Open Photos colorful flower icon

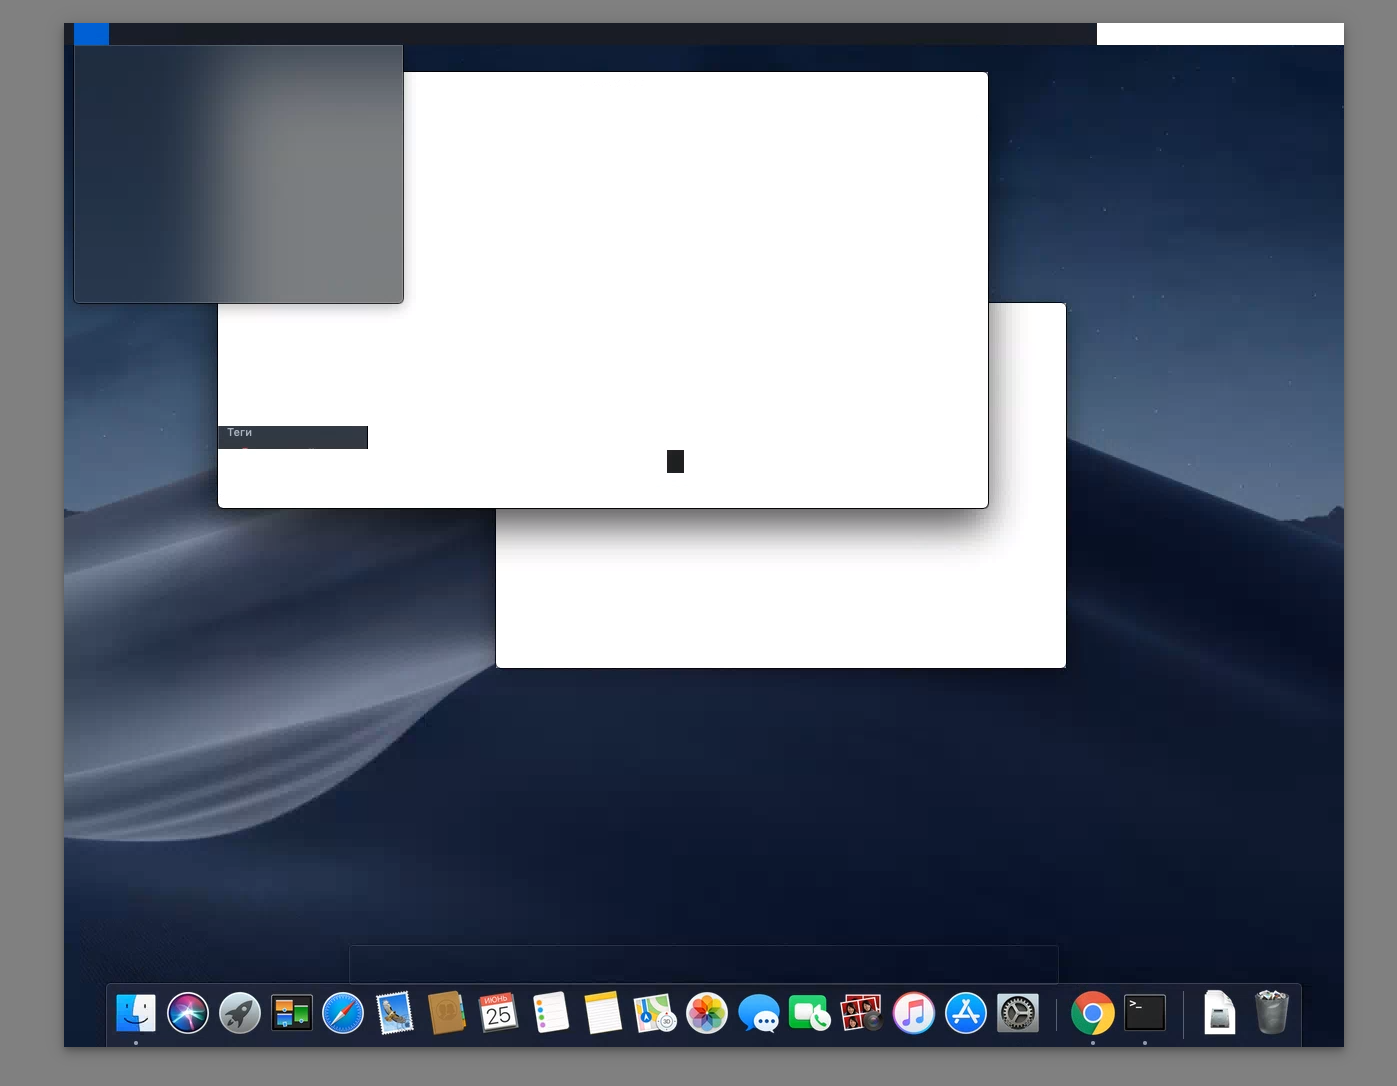point(707,1013)
